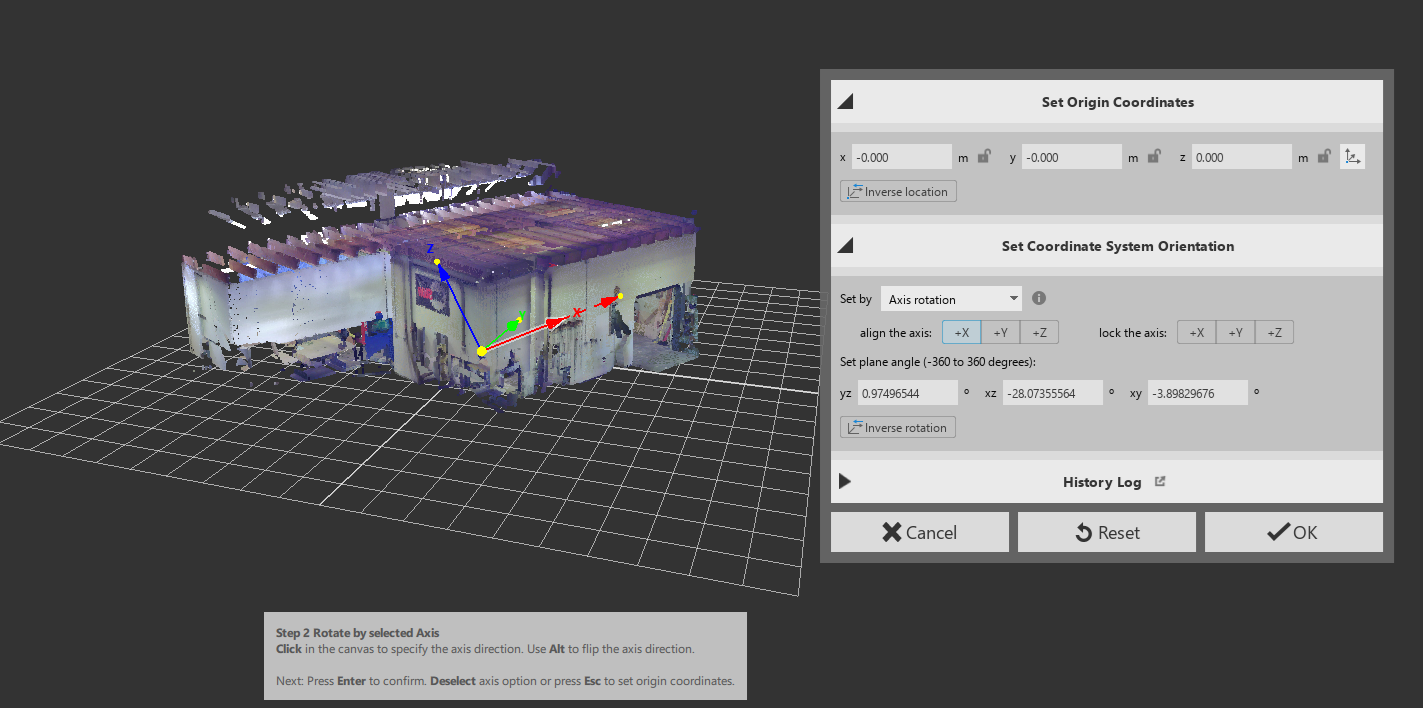Click the Reset button
1423x708 pixels.
[x=1107, y=532]
